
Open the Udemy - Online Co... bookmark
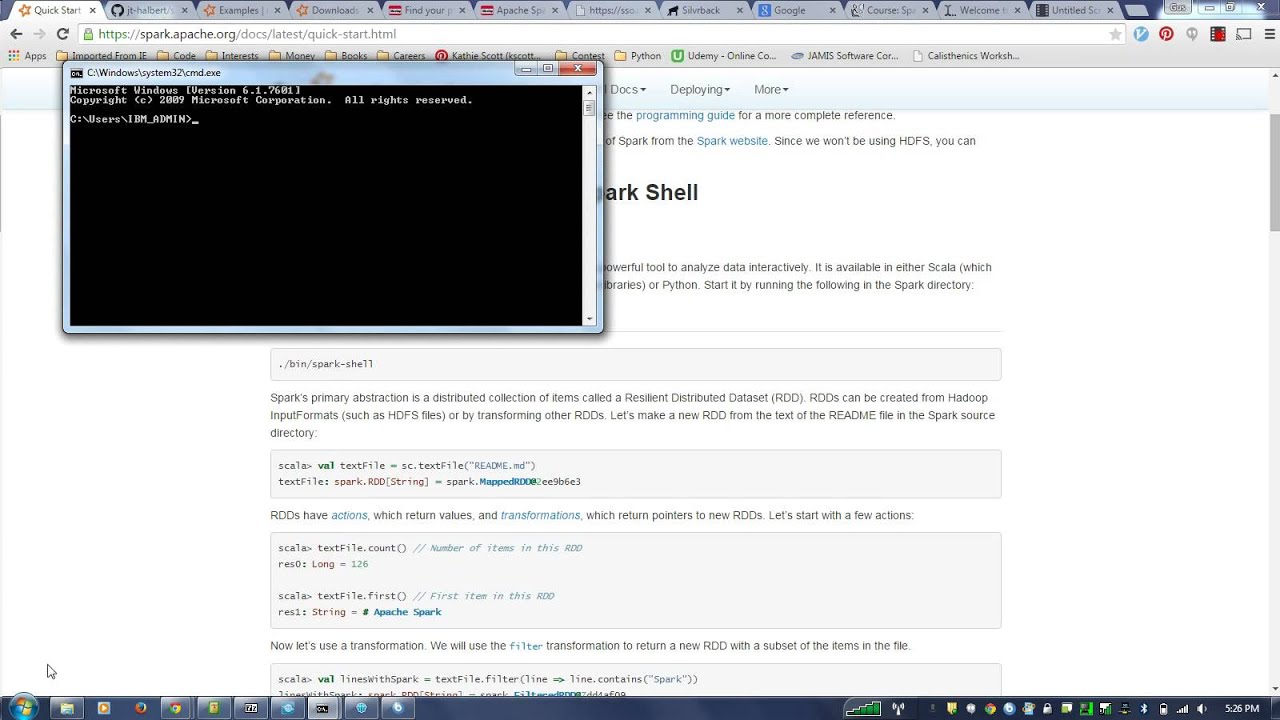(724, 56)
